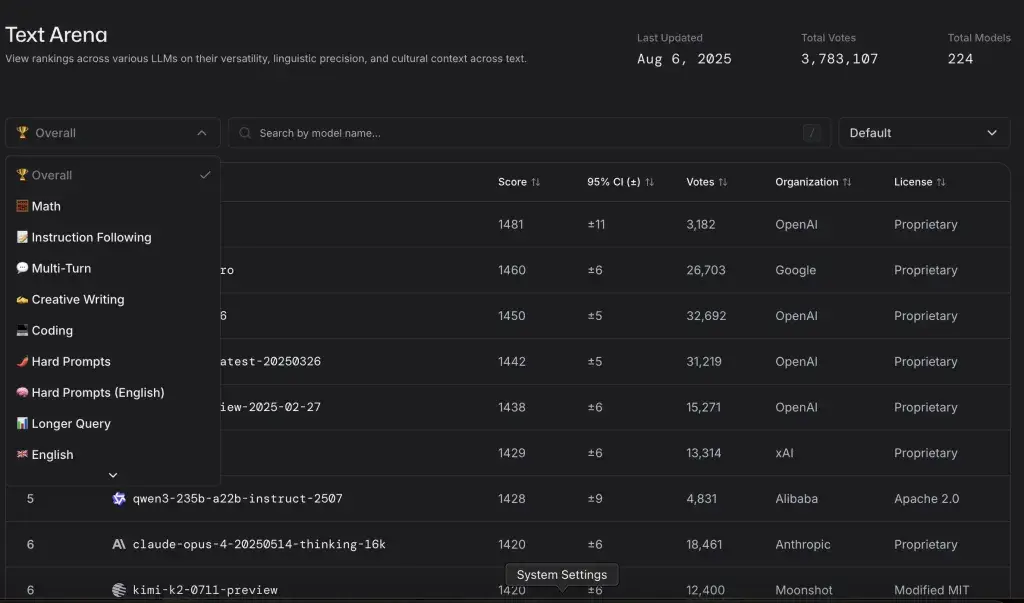The height and width of the screenshot is (603, 1024).
Task: Click the Anthropic logo beside claude-opus-4
Action: click(119, 544)
